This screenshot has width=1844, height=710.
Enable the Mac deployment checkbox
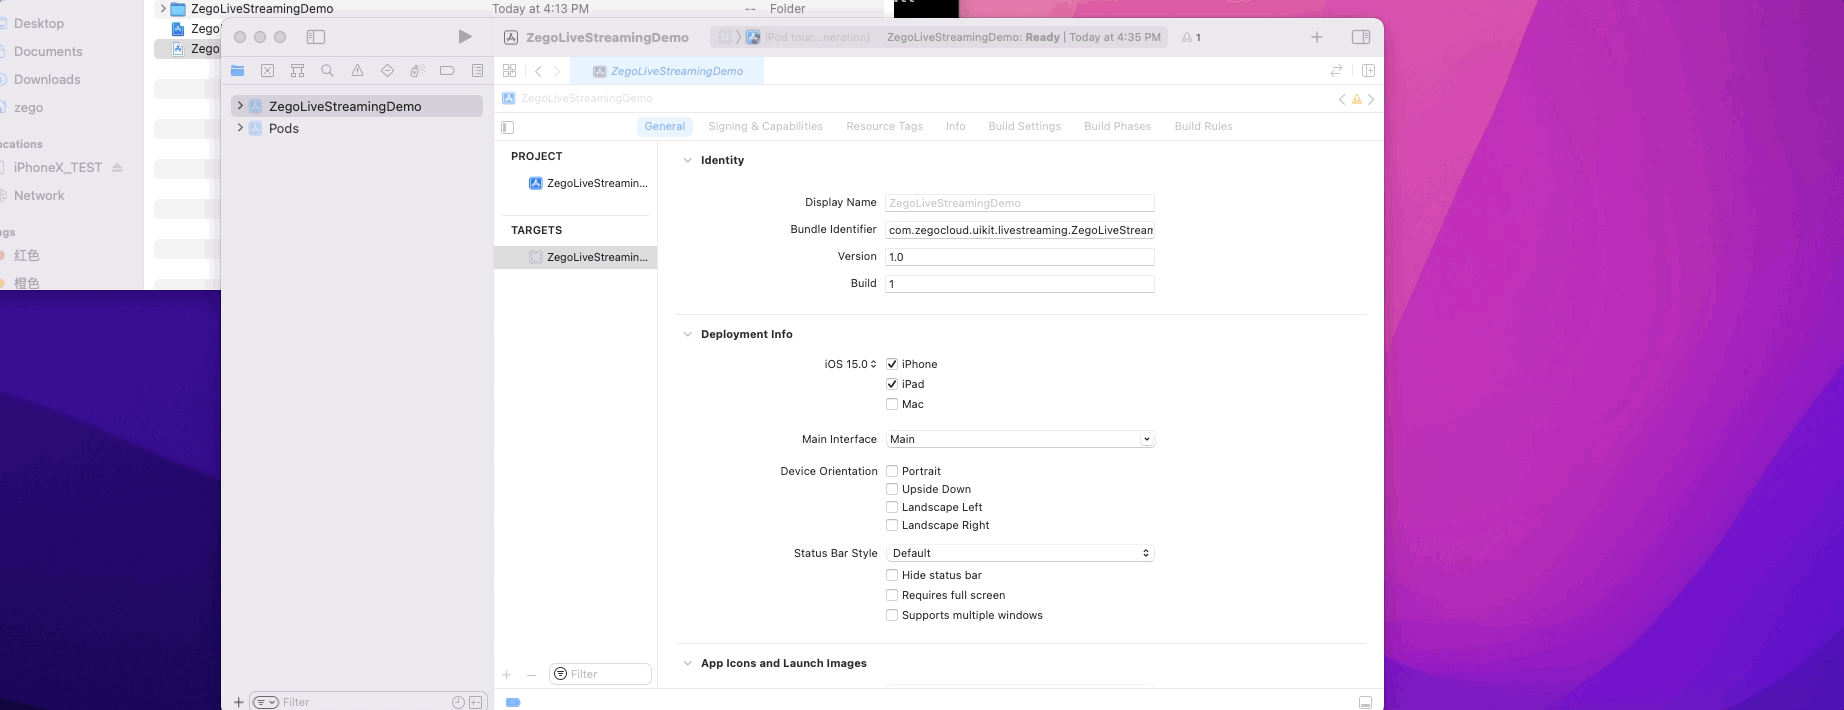(x=892, y=404)
